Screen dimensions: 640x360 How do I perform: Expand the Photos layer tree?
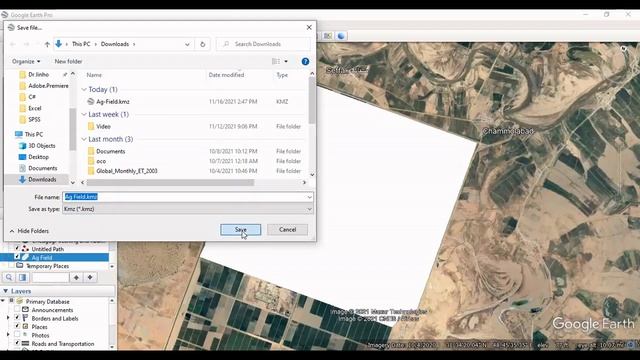pyautogui.click(x=8, y=335)
